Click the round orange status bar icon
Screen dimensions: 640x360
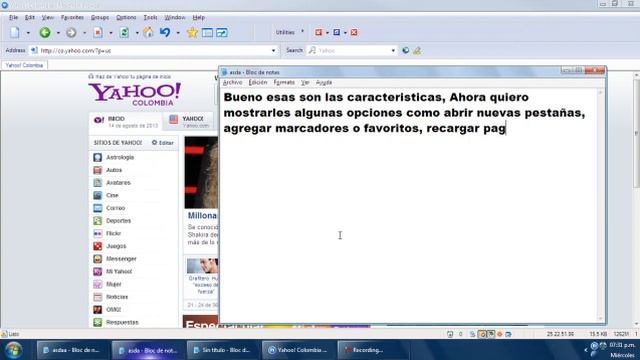tap(500, 334)
